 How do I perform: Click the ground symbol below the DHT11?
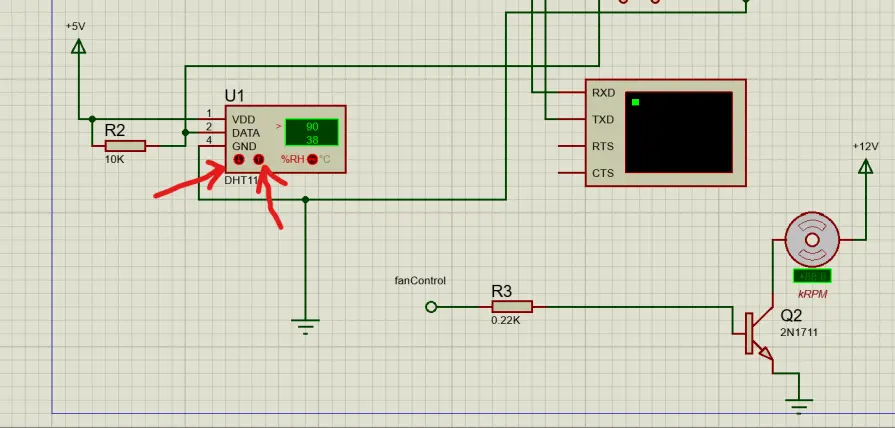[305, 326]
